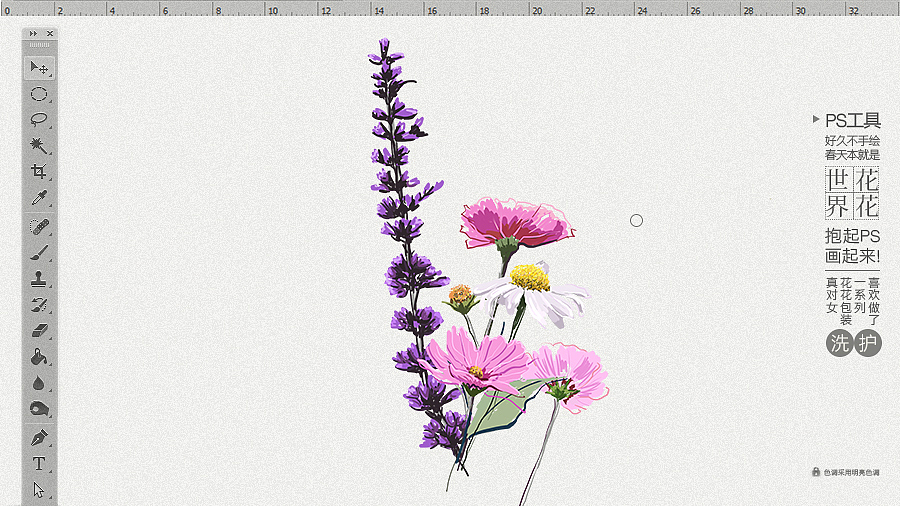This screenshot has width=900, height=506.
Task: Click the horizontal ruler at mark 16
Action: [432, 9]
